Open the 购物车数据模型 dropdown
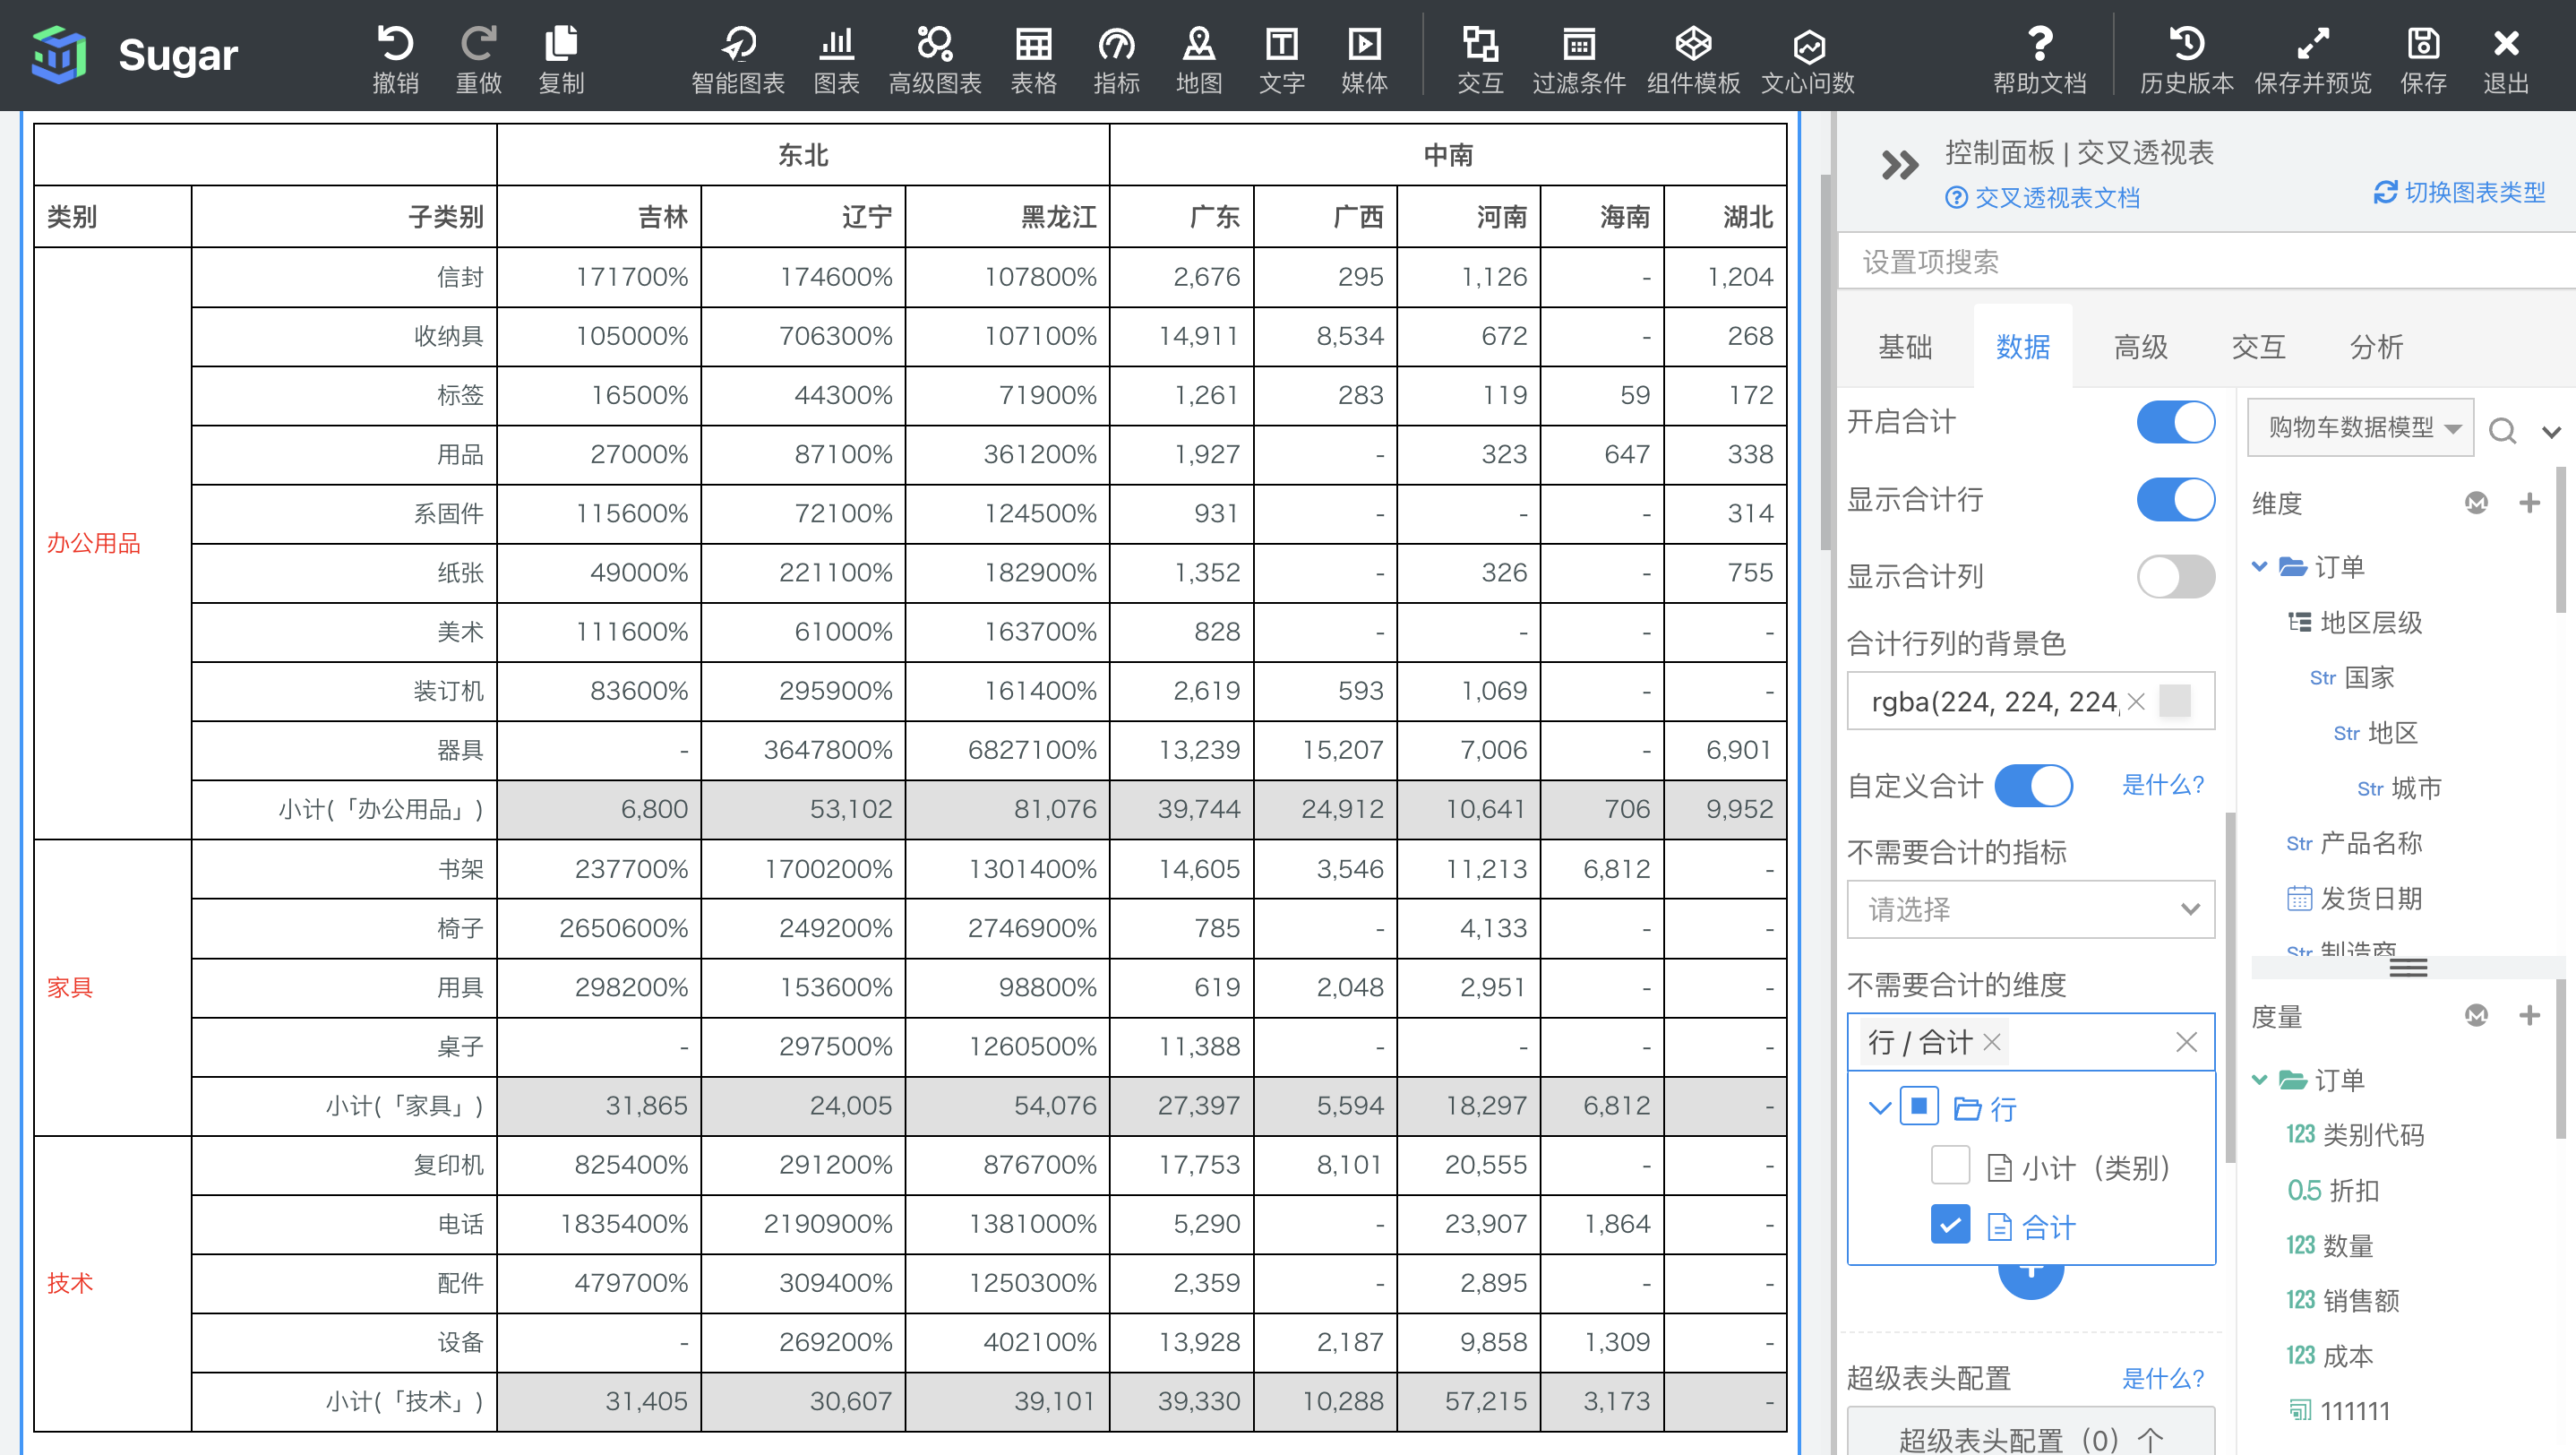2576x1455 pixels. [x=2360, y=428]
